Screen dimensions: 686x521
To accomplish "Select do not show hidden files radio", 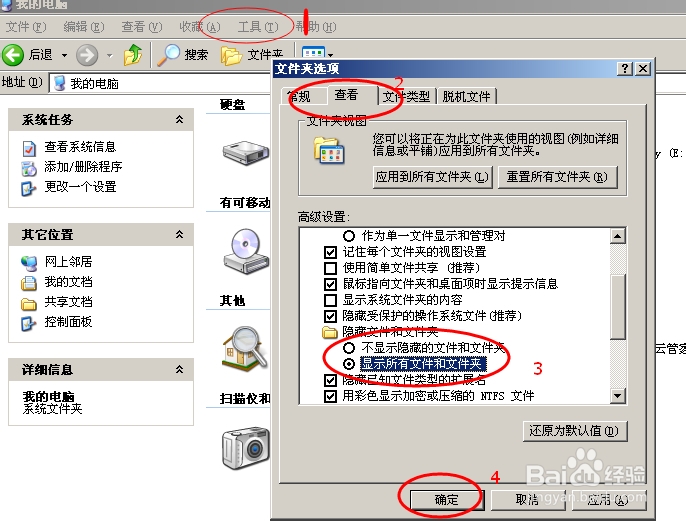I will (349, 348).
